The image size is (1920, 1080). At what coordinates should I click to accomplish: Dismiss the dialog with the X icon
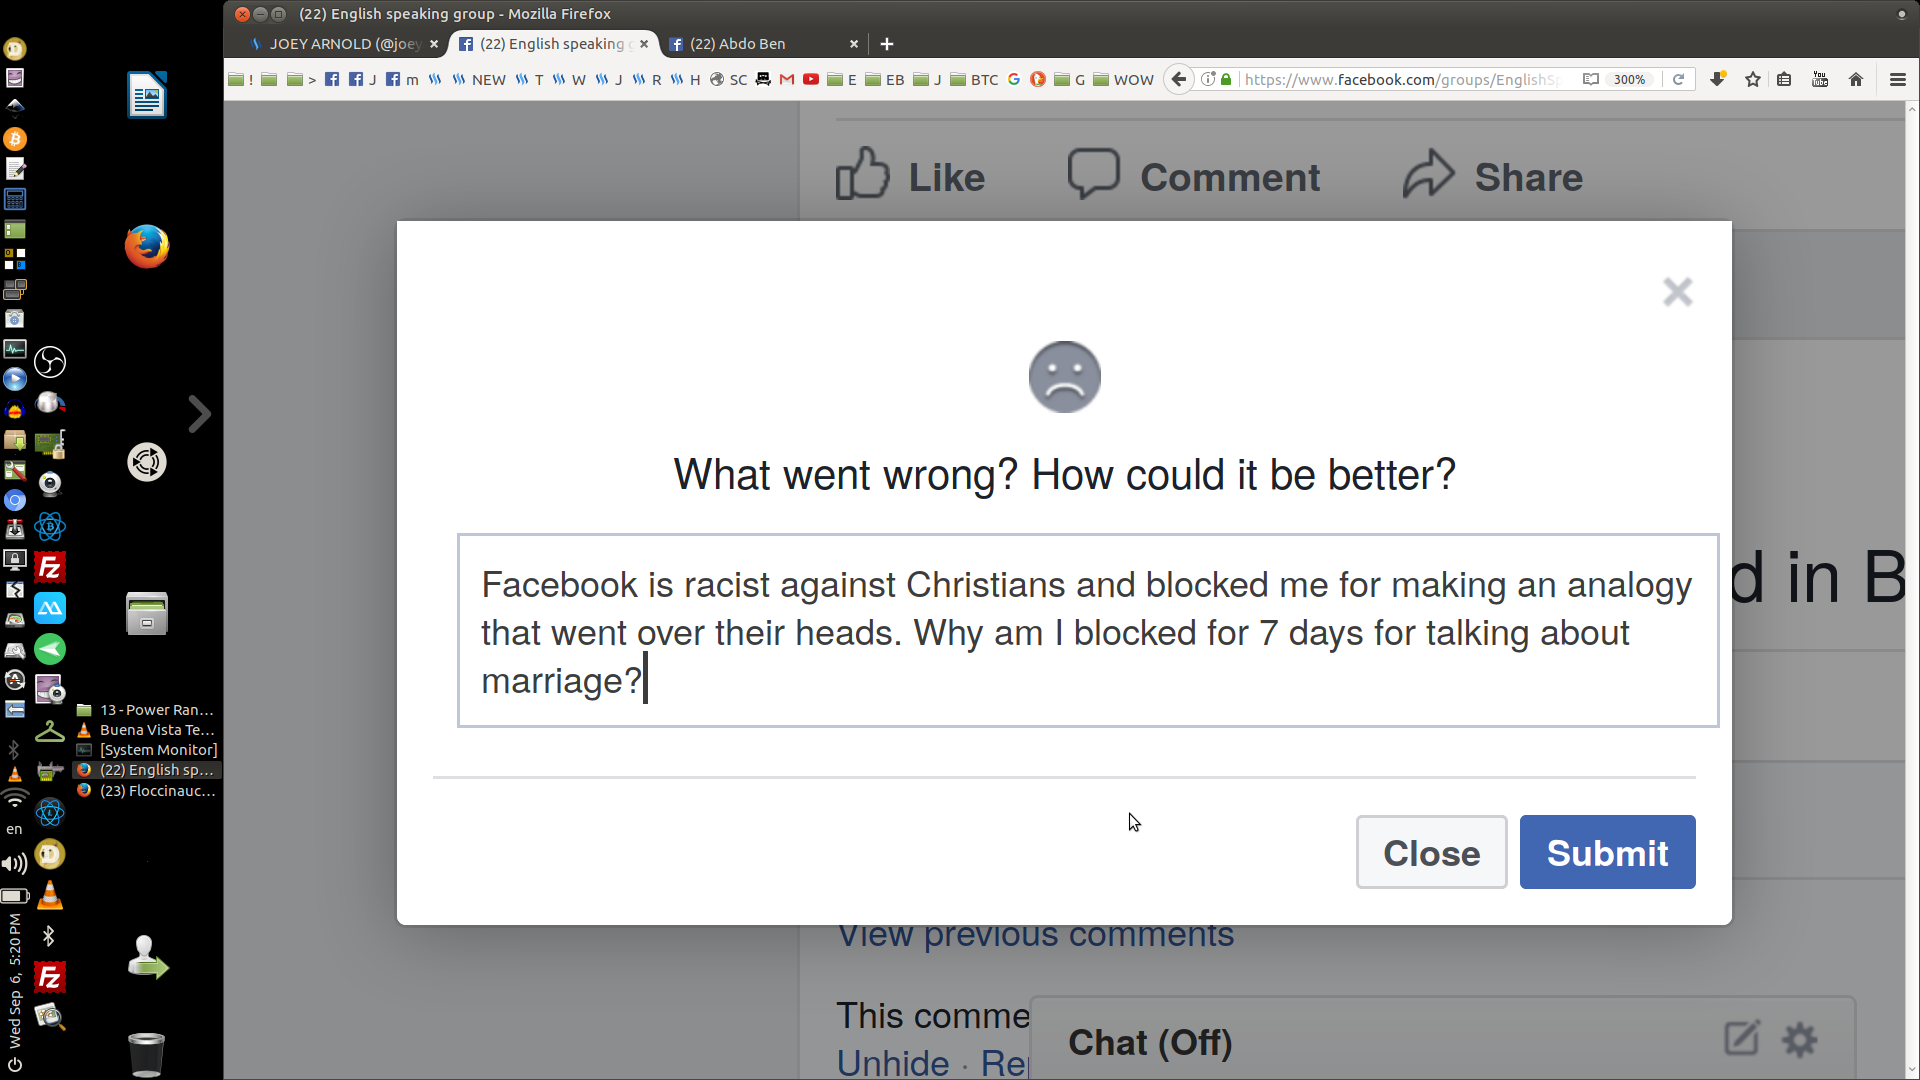[1677, 292]
